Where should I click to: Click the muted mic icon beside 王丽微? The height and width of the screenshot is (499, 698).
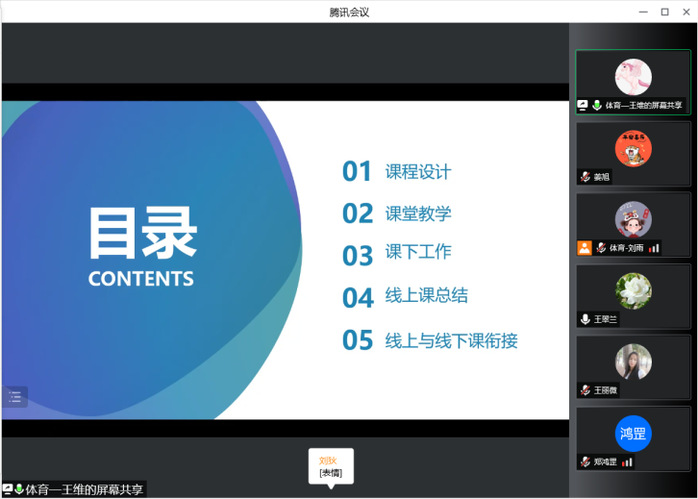tap(585, 390)
